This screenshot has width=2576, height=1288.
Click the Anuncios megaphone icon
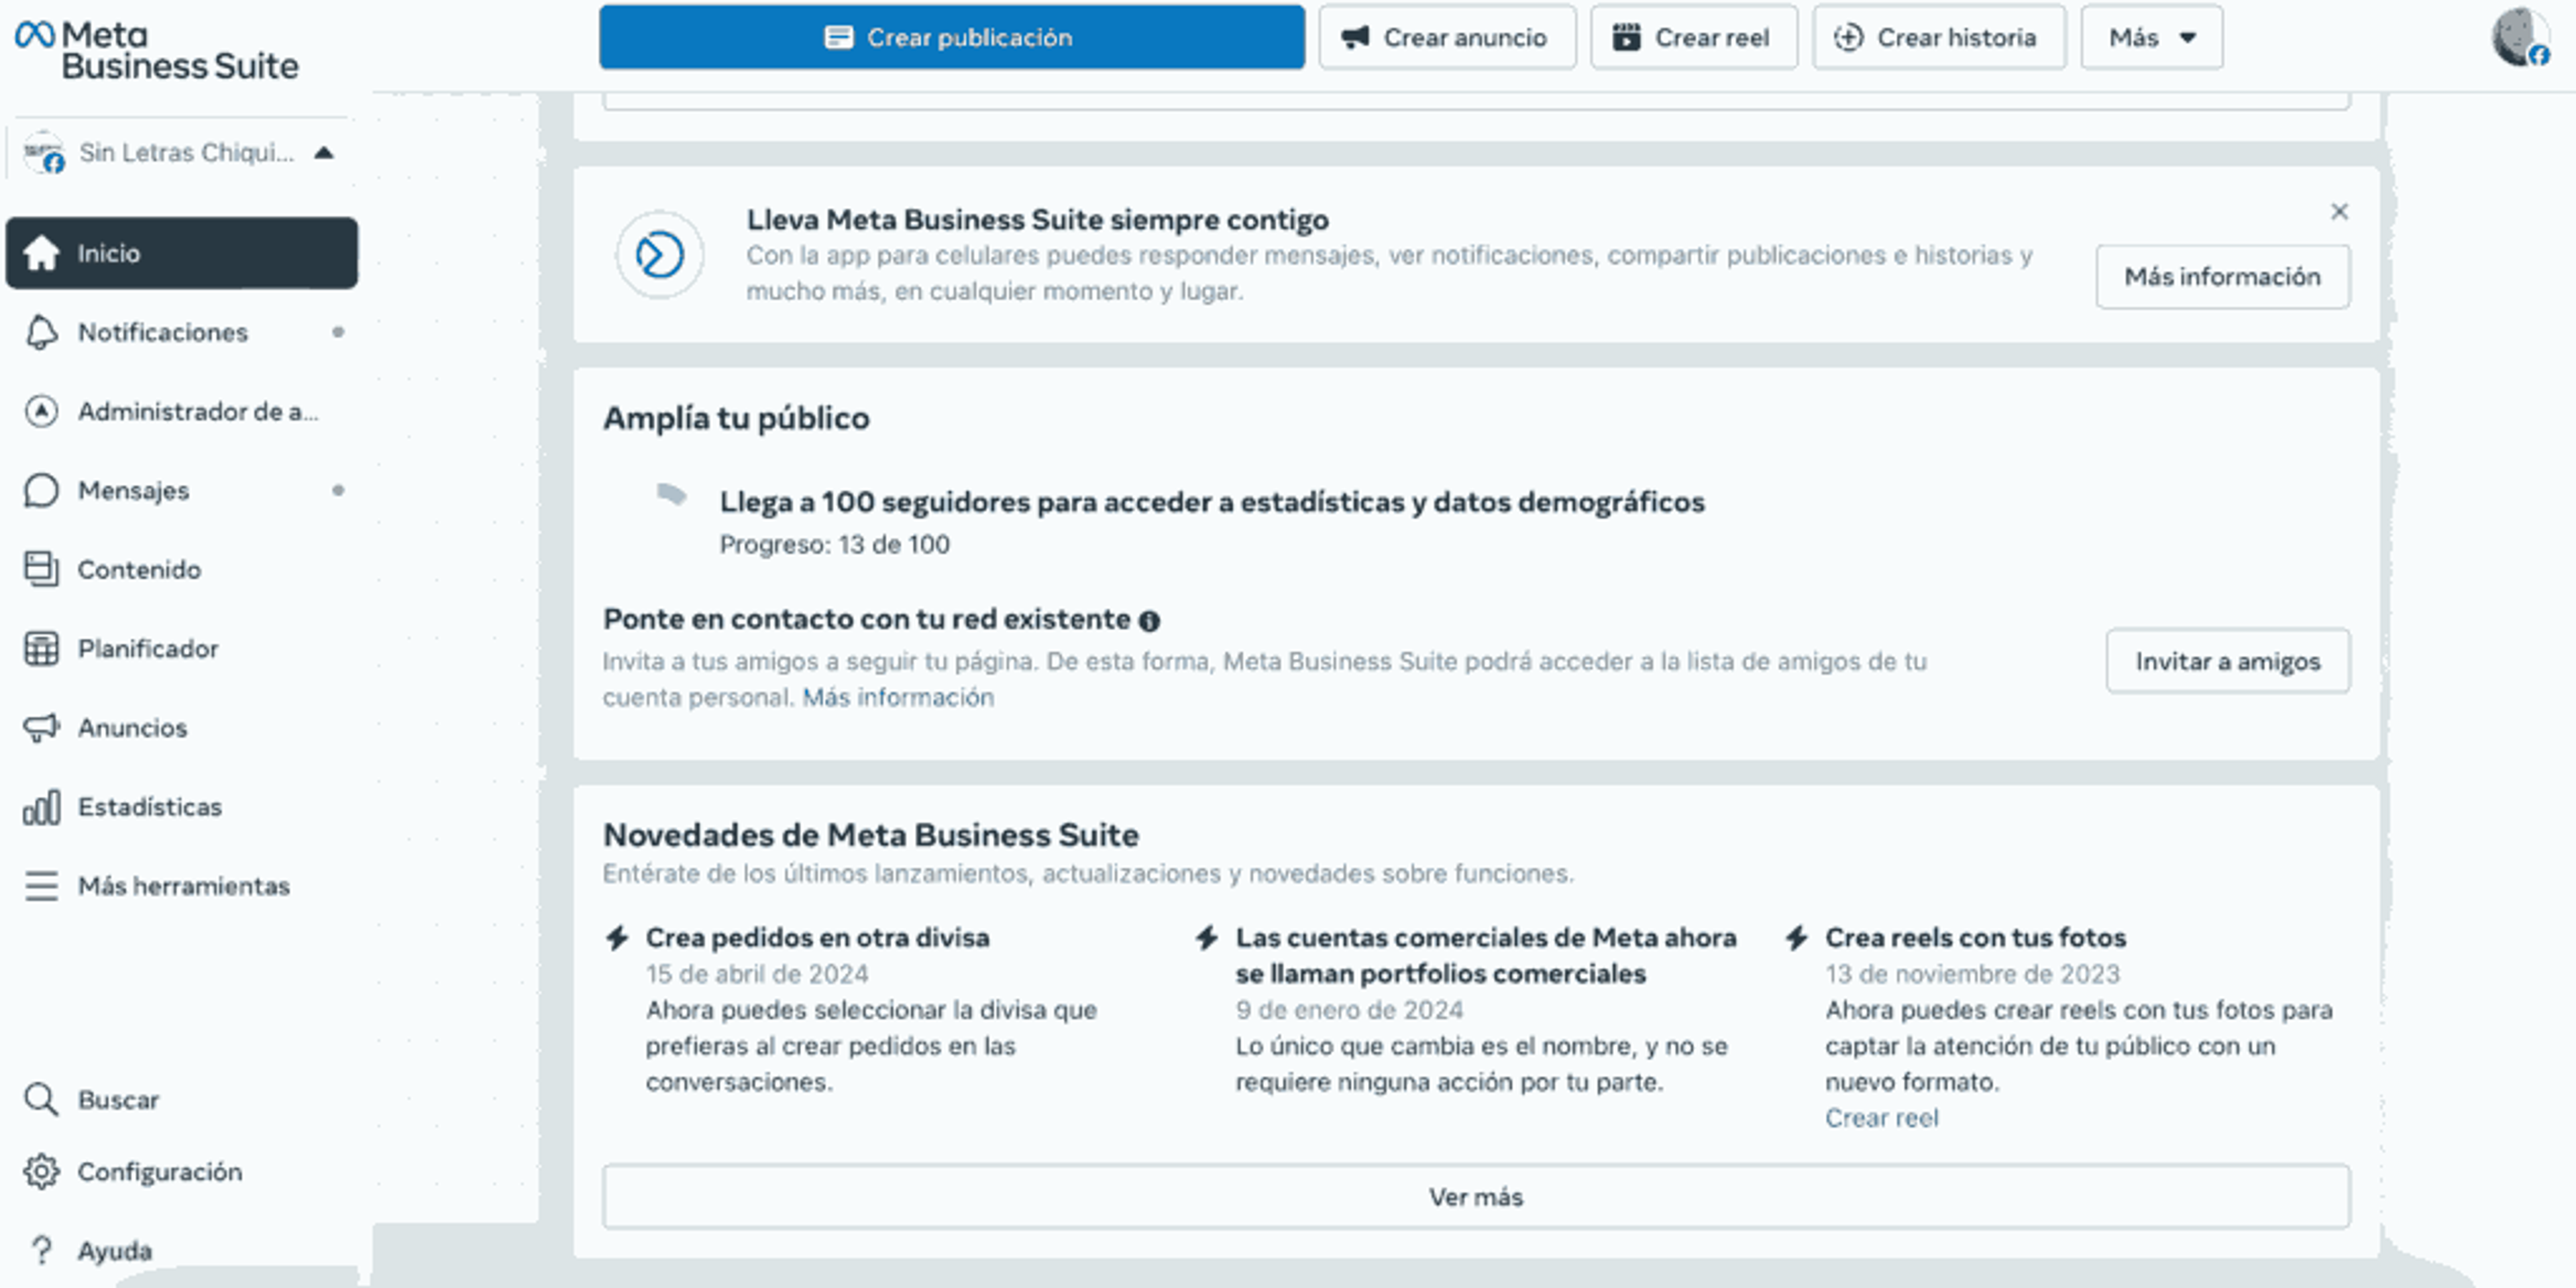coord(41,727)
